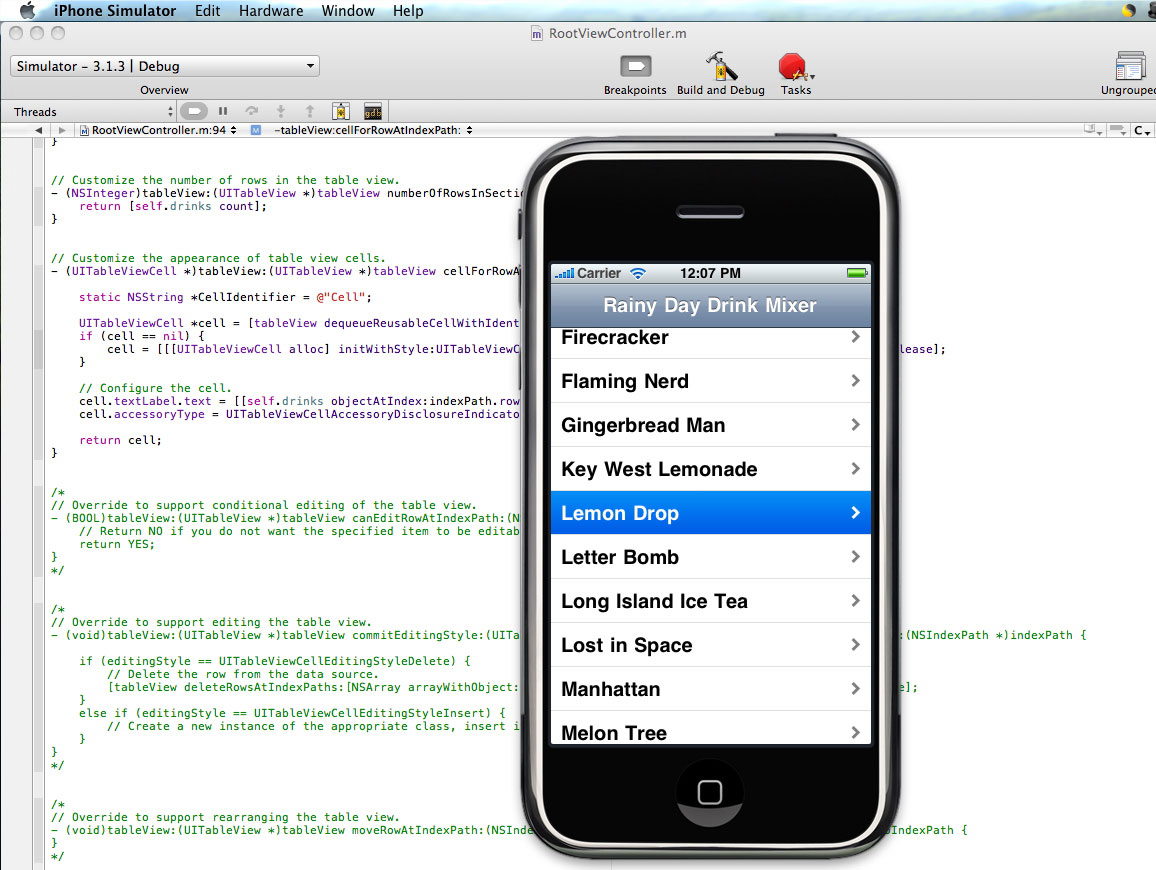
Task: Click the '// Configure the cell.' comment
Action: [155, 388]
